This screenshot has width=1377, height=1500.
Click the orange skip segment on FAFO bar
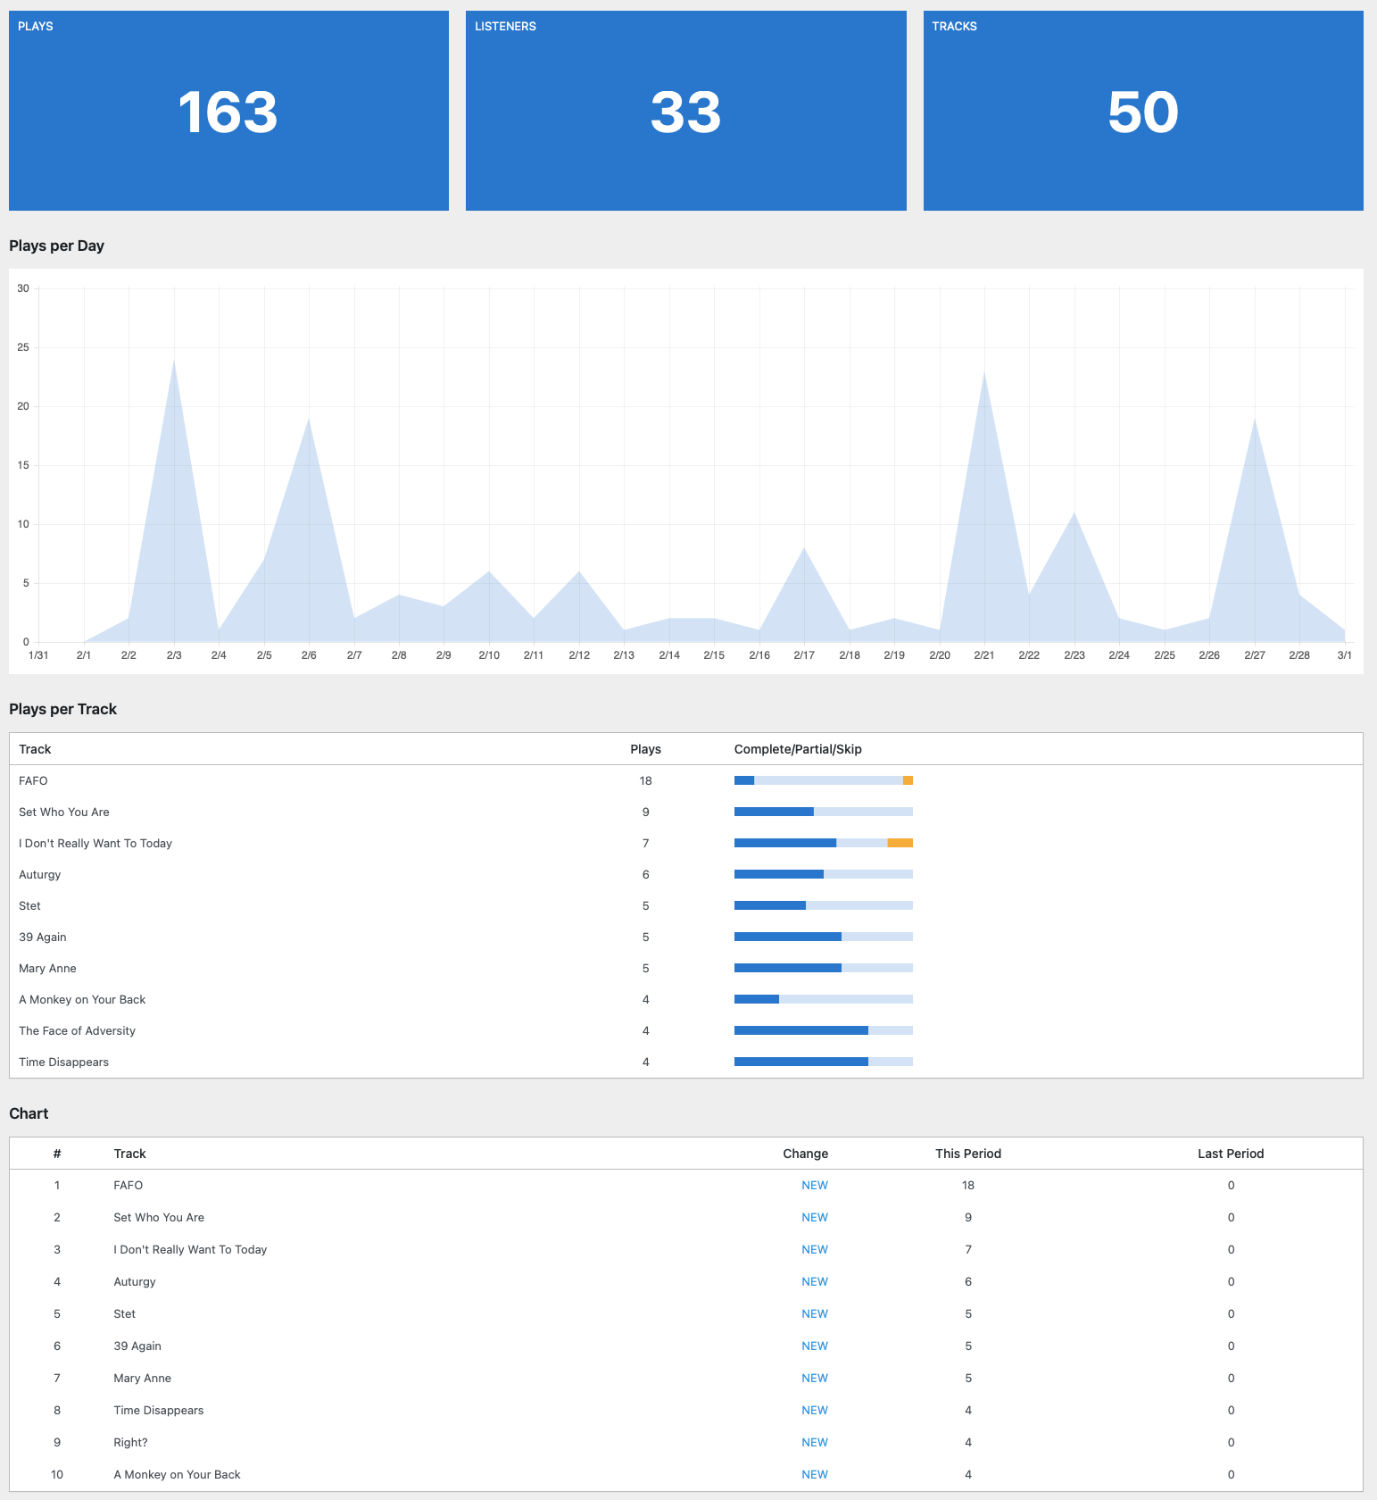(908, 780)
